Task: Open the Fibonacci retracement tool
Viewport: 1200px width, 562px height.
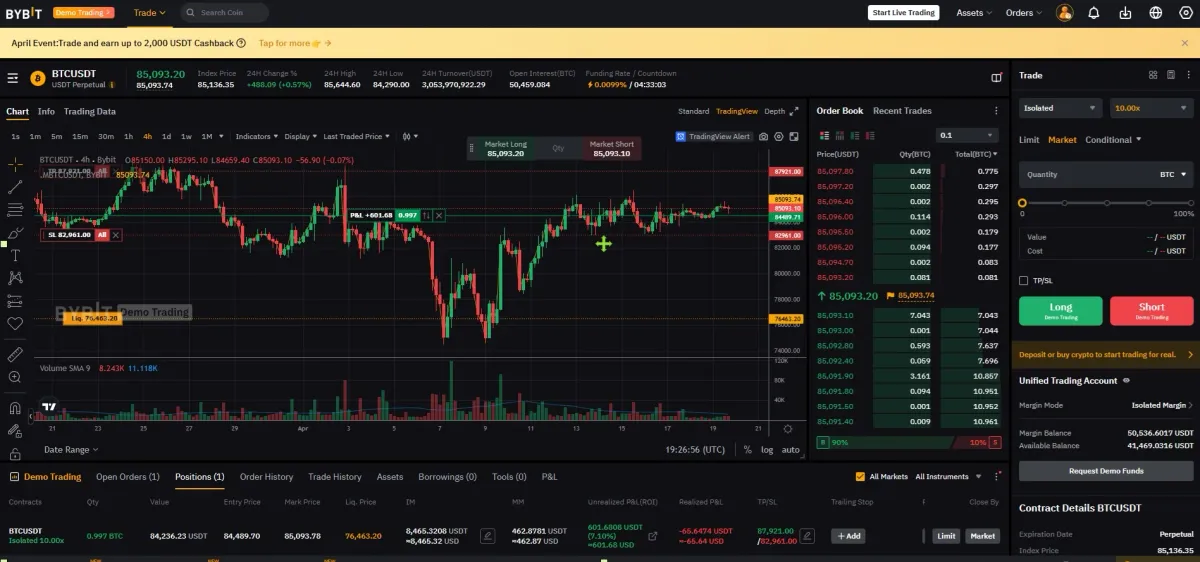Action: [15, 210]
